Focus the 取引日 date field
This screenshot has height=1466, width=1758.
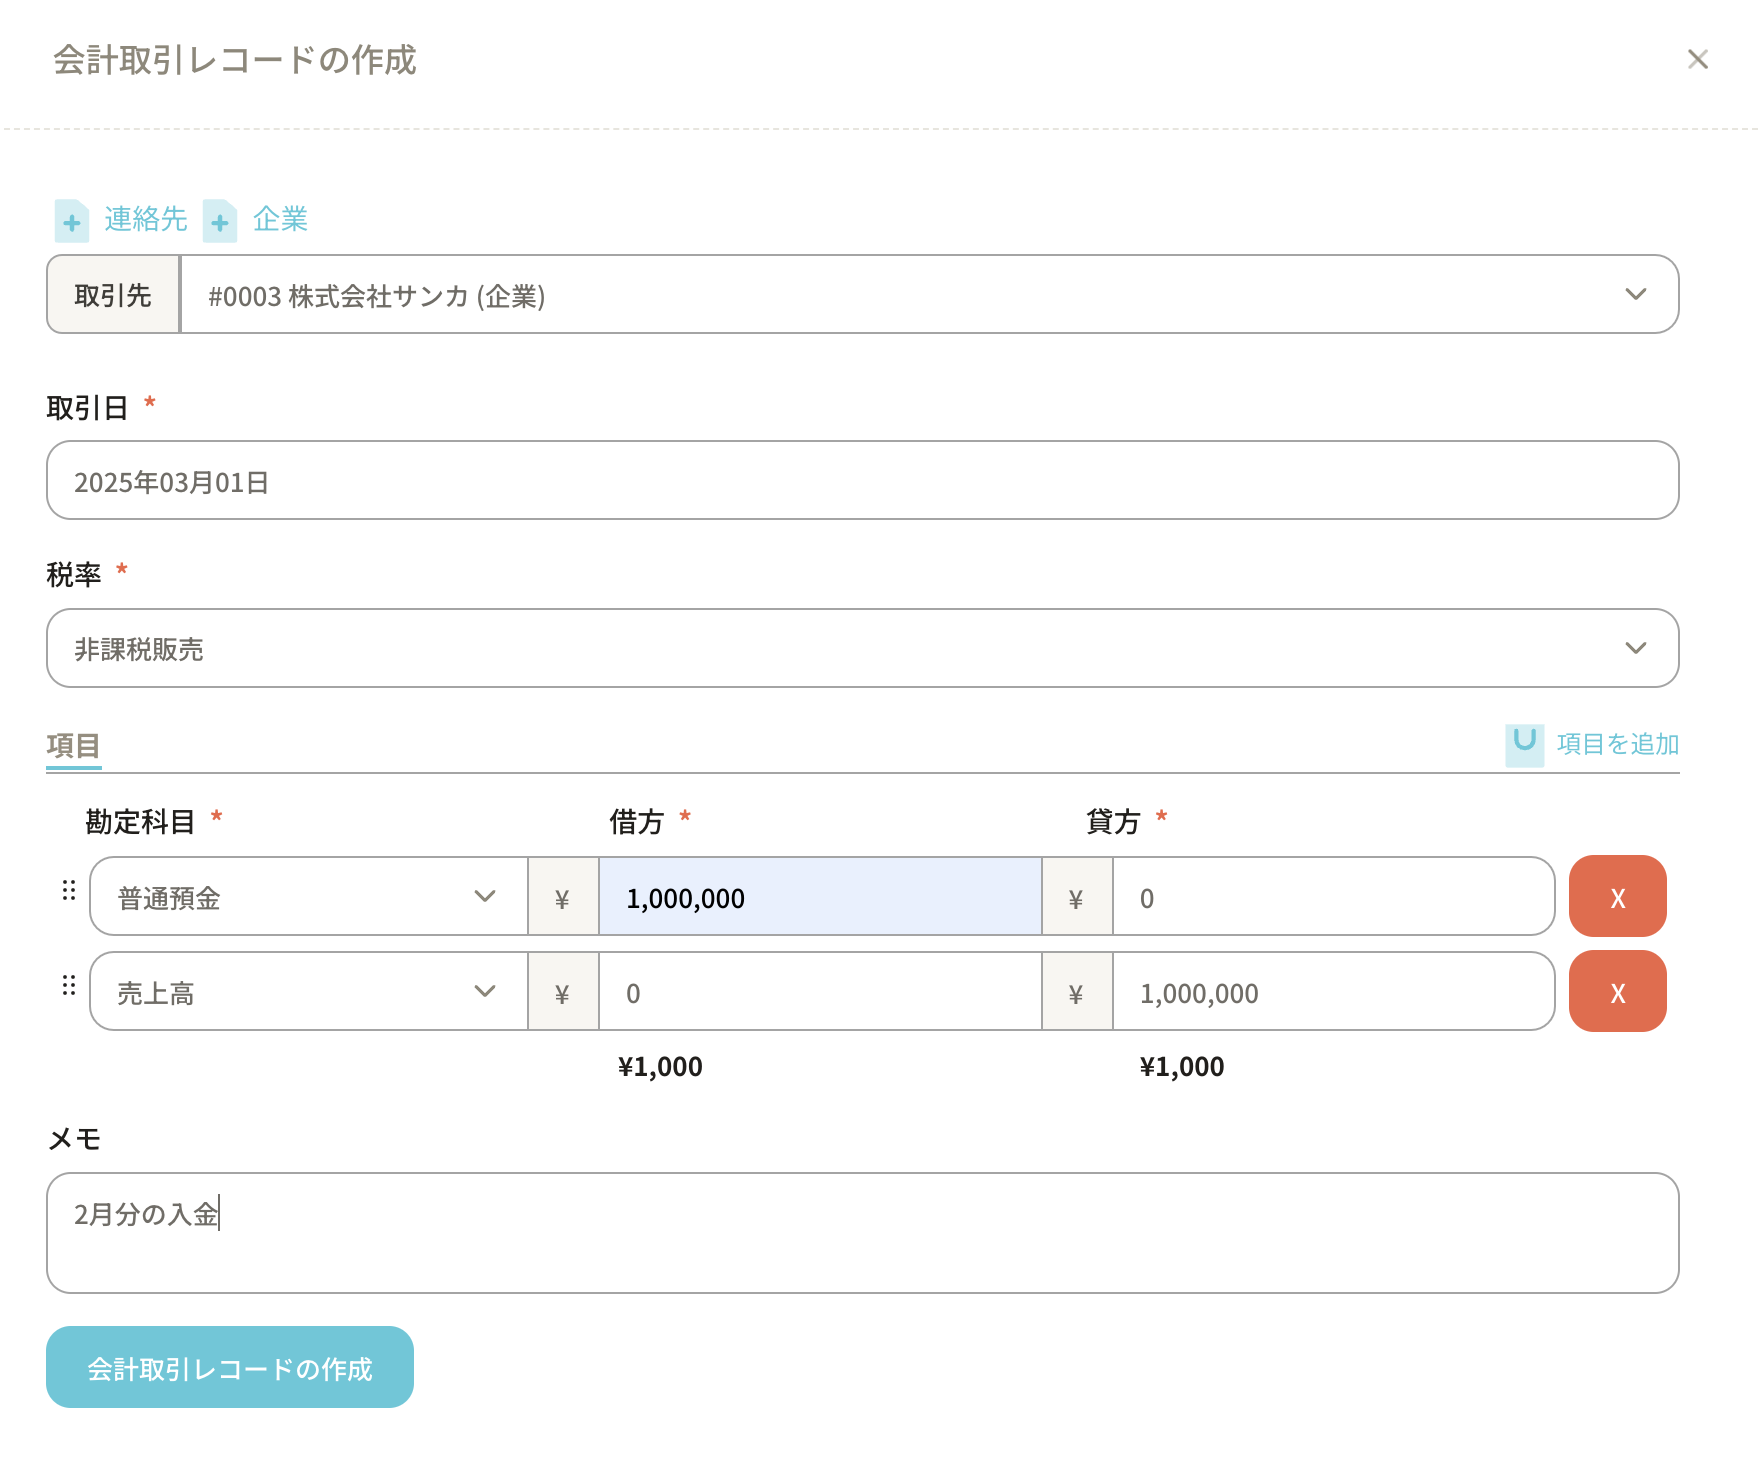862,481
